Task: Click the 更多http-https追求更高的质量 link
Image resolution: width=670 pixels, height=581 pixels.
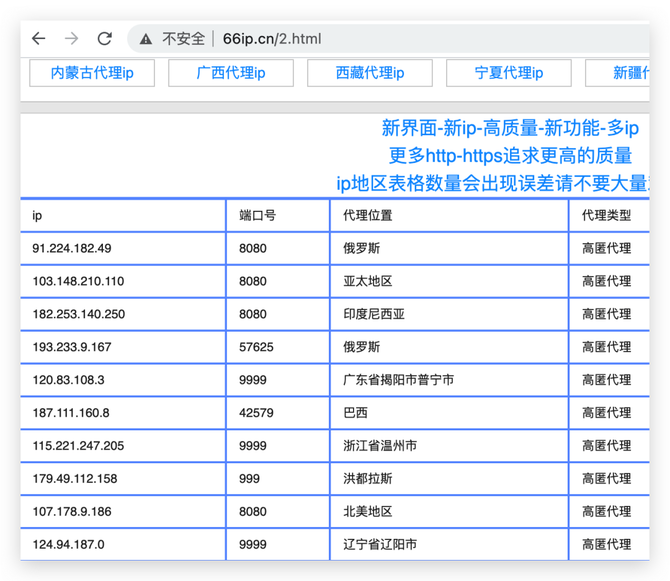Action: 510,156
